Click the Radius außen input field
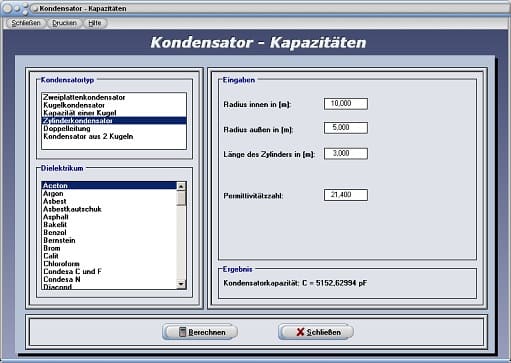Viewport: 511px width, 363px height. coord(346,128)
